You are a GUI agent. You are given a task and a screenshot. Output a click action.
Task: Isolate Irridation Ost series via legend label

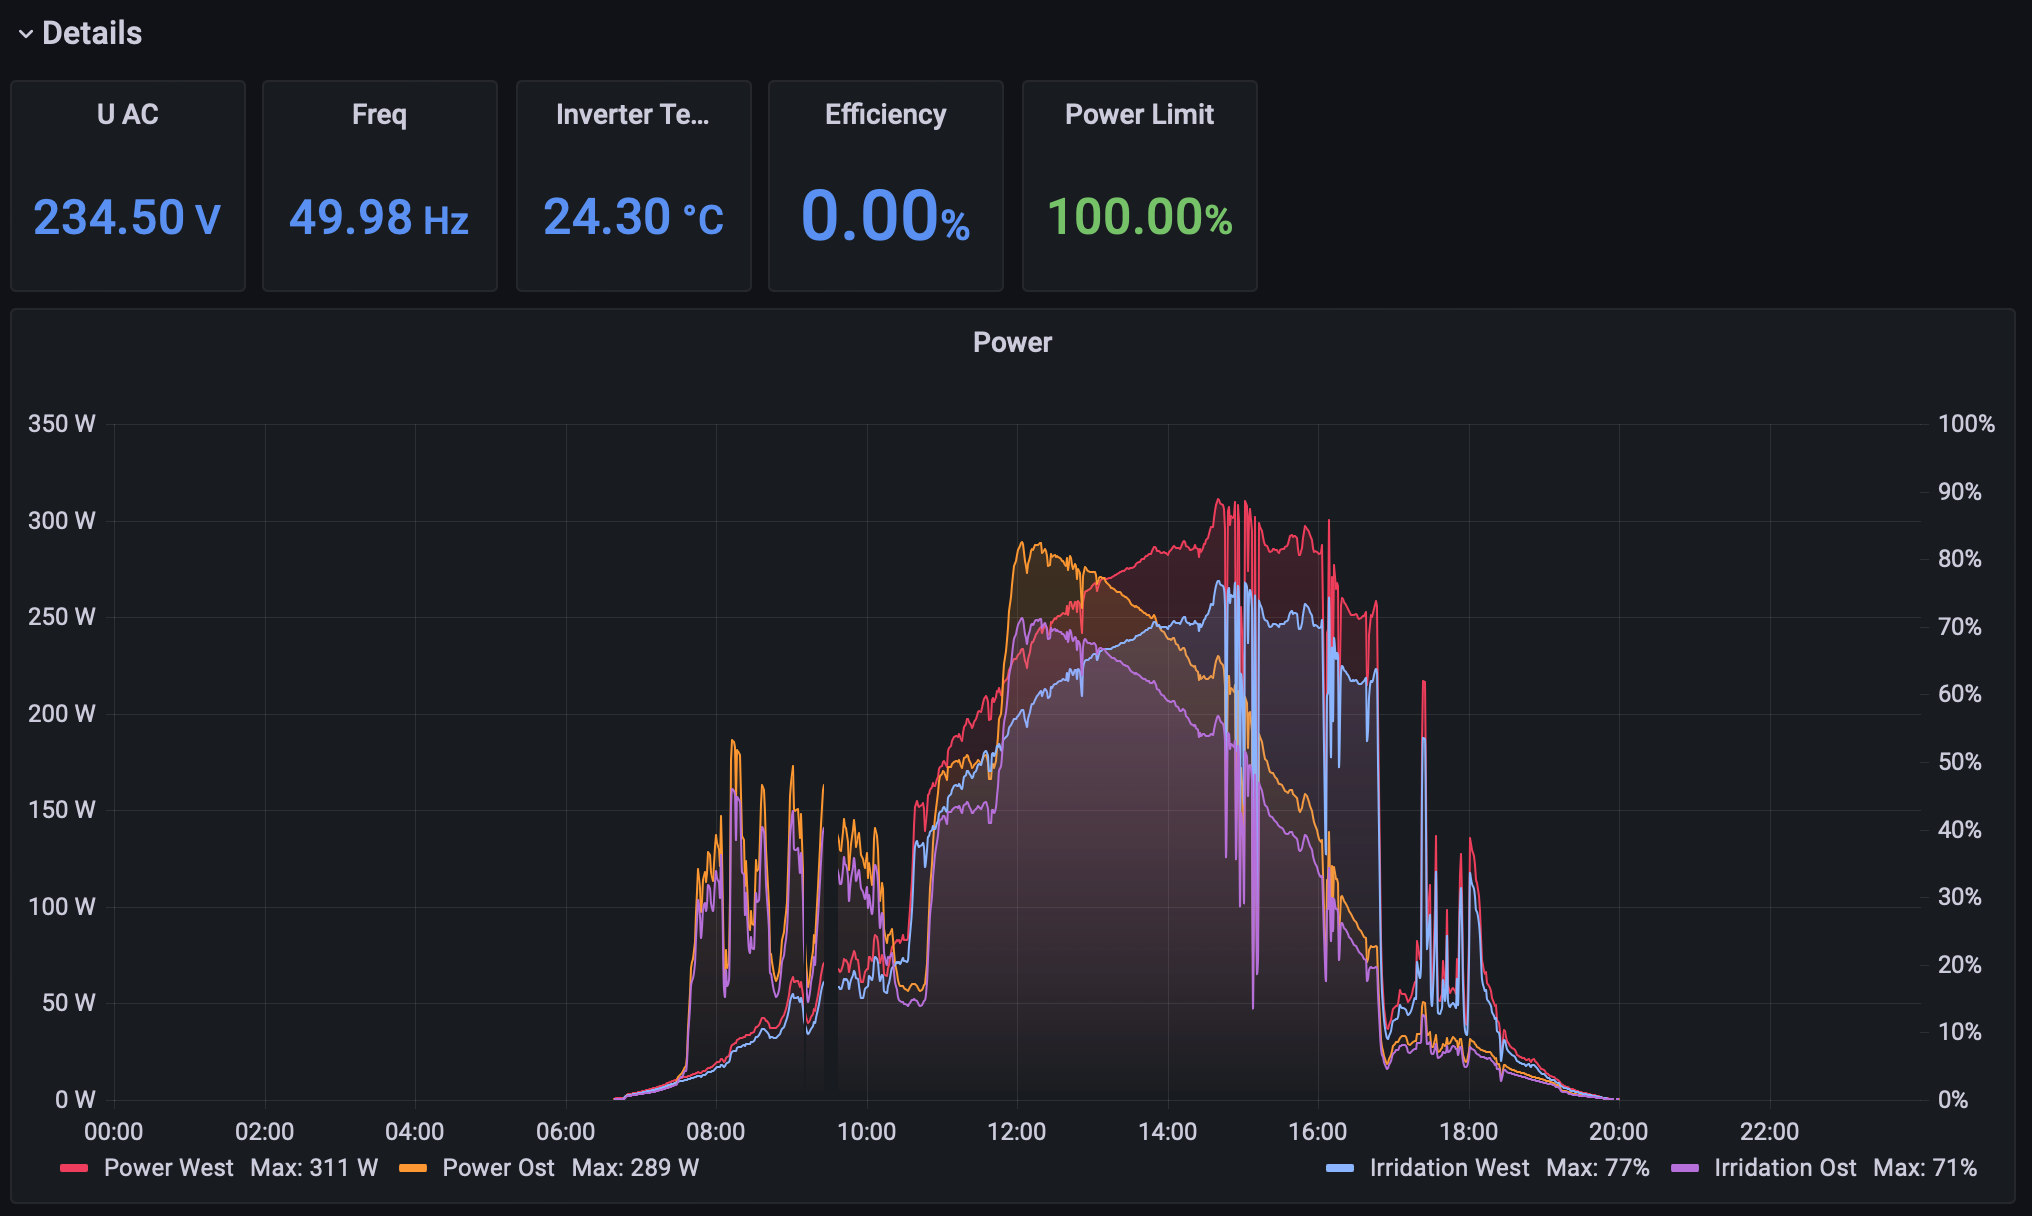coord(1785,1168)
